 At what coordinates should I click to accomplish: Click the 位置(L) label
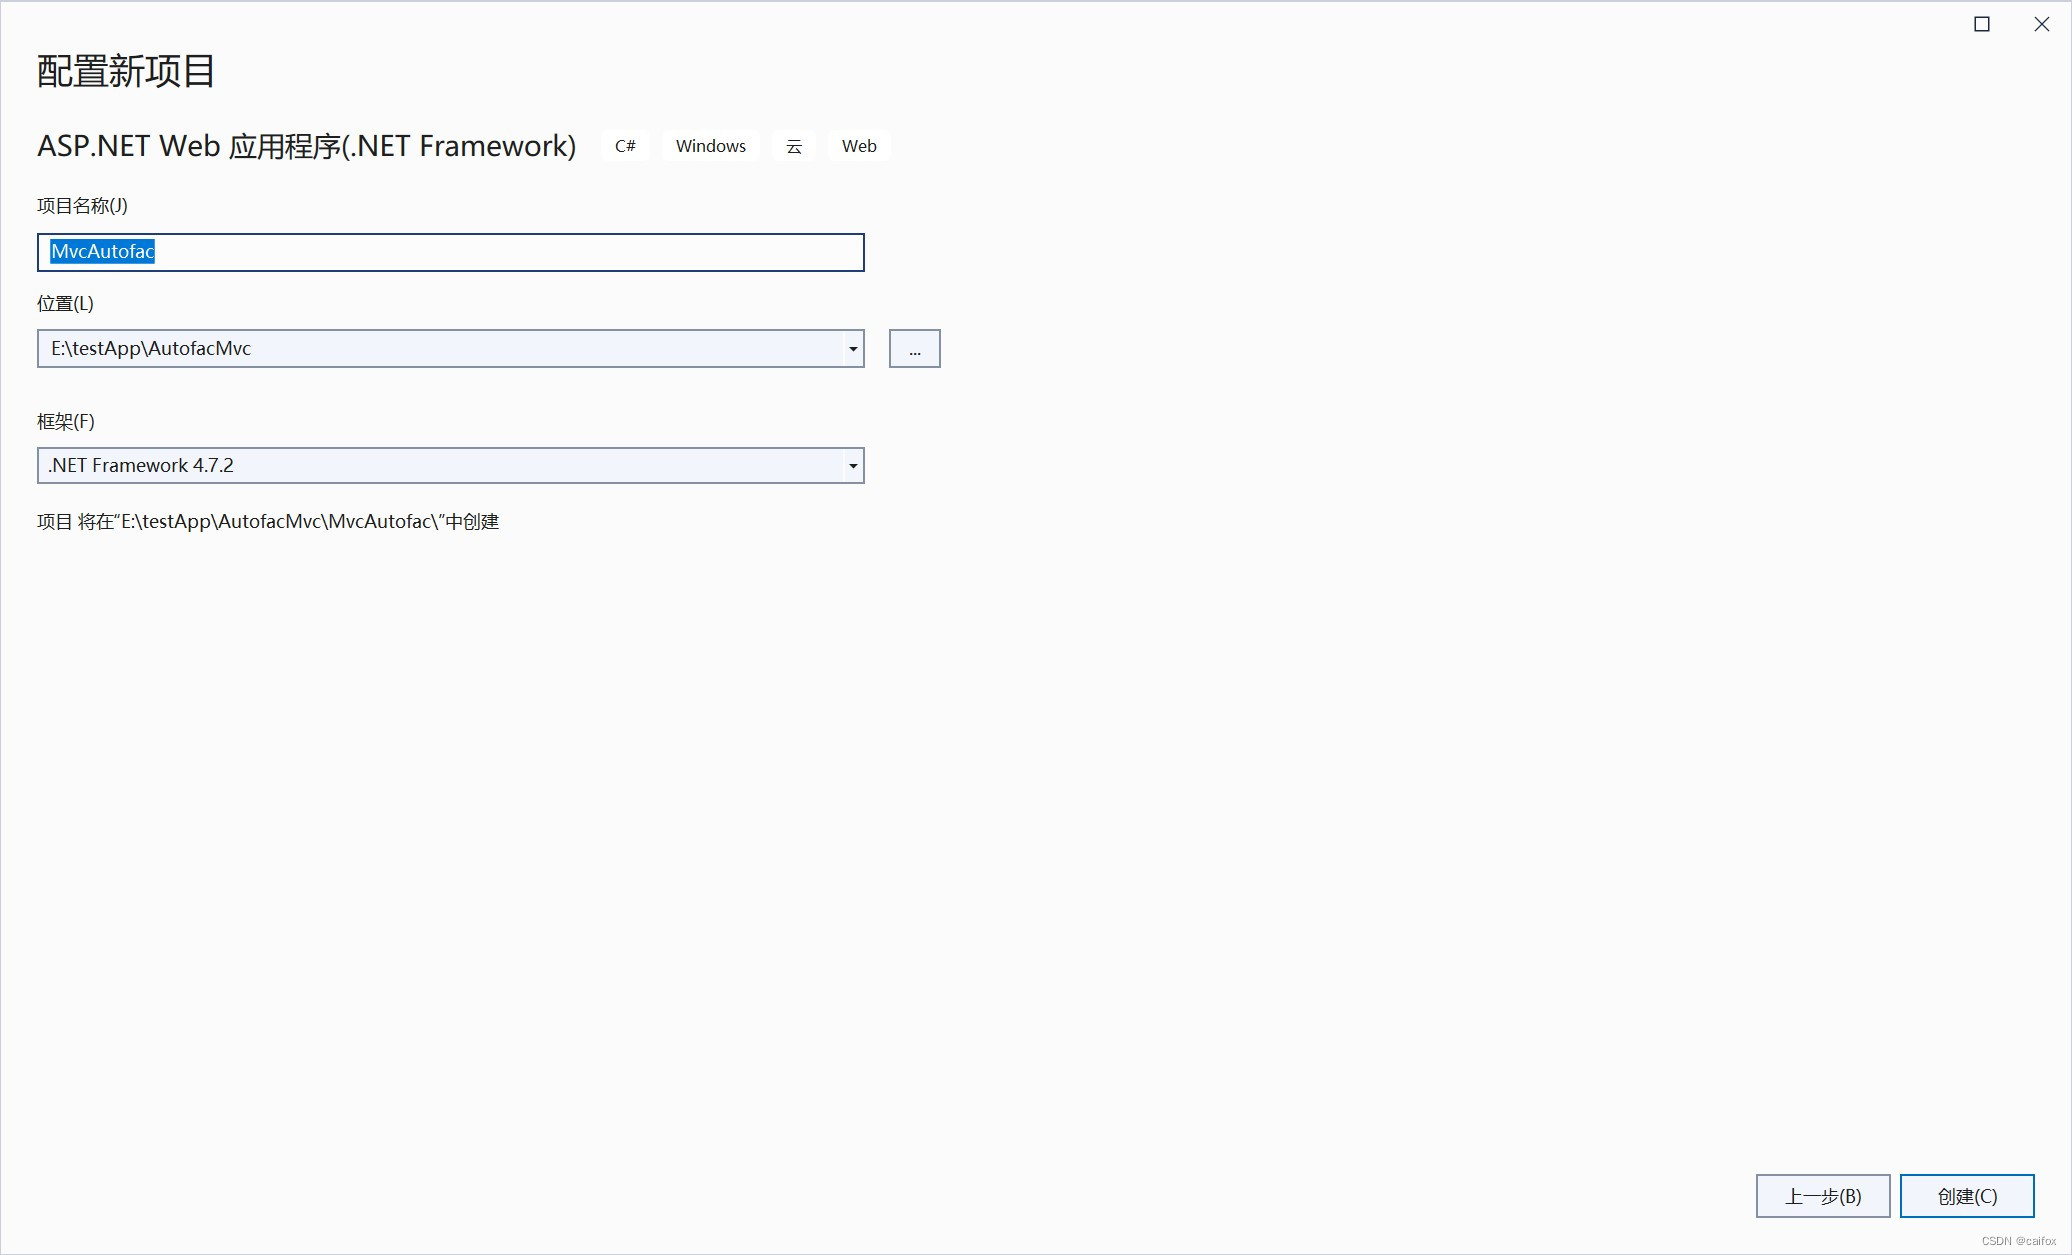(65, 304)
